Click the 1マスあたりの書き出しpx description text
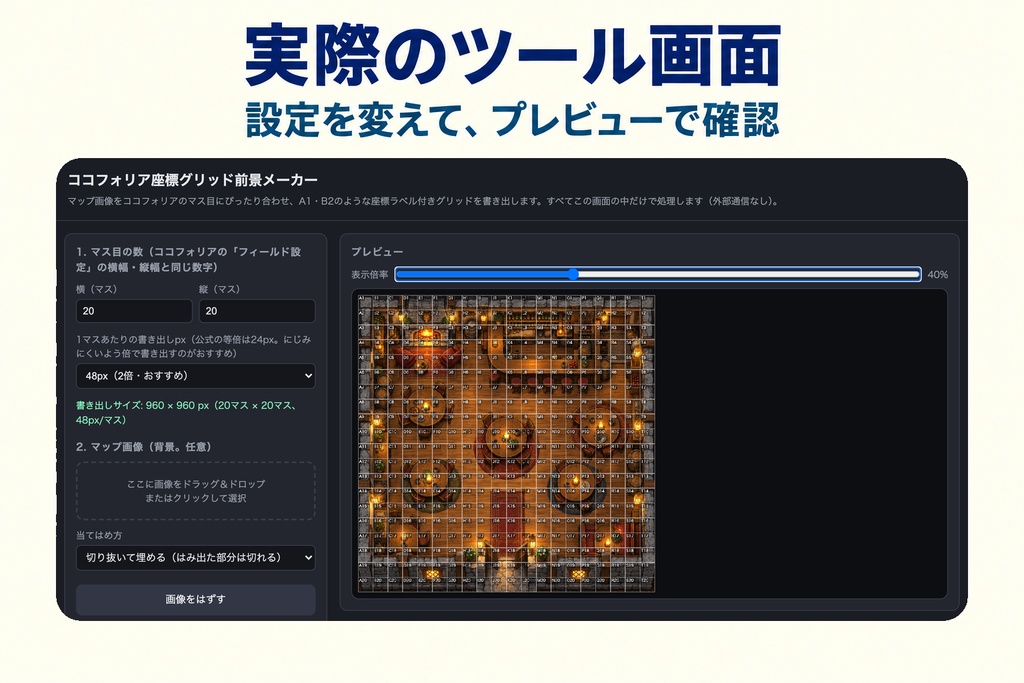 (193, 346)
